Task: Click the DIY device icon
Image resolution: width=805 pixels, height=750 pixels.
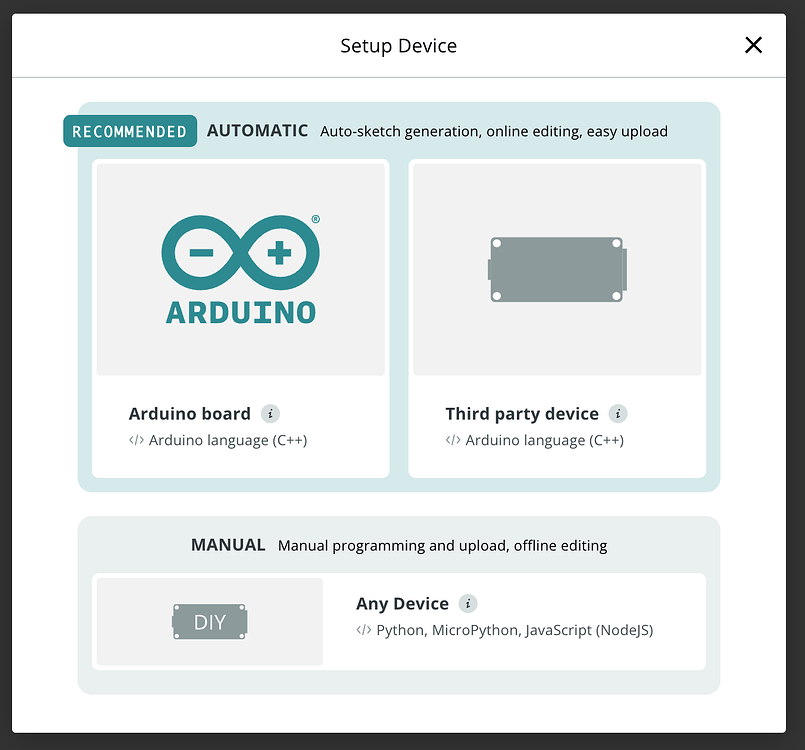Action: click(x=208, y=621)
